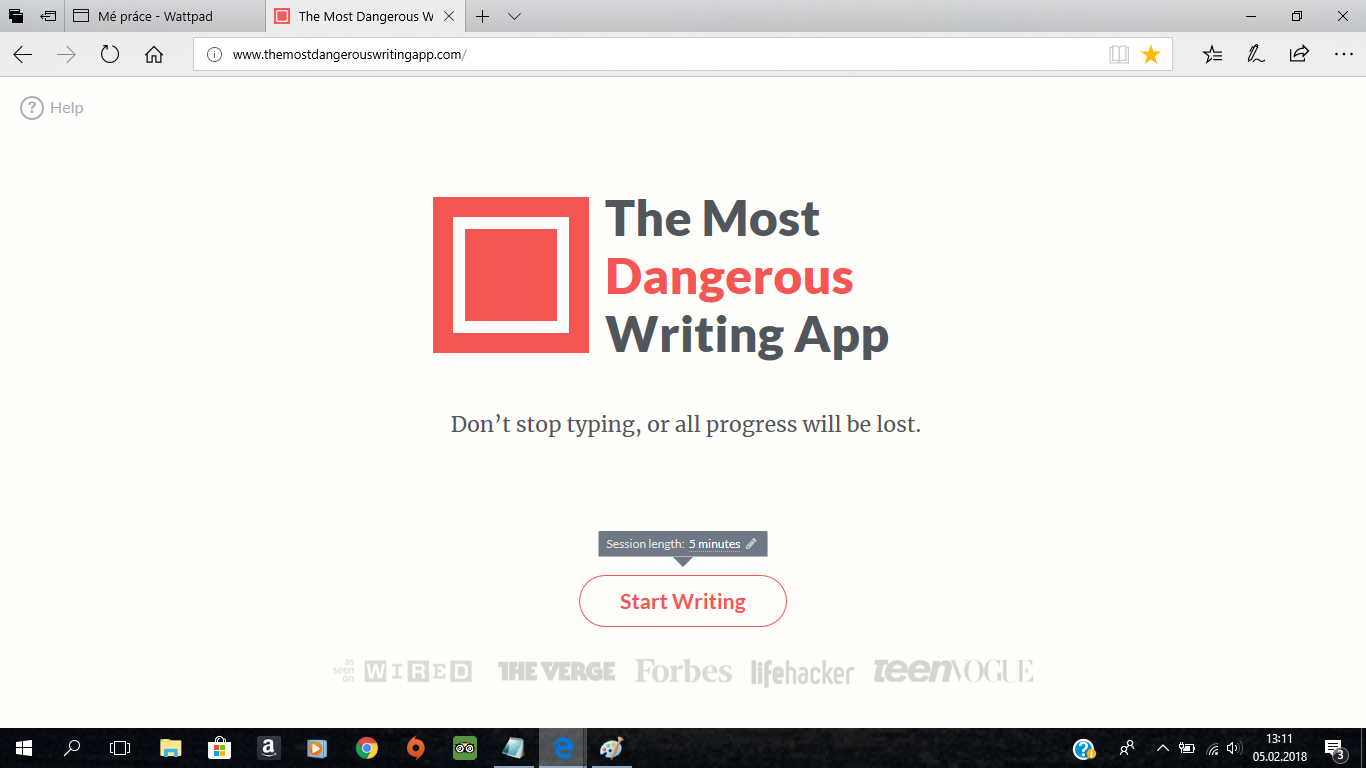Check battery status icon

[1187, 748]
